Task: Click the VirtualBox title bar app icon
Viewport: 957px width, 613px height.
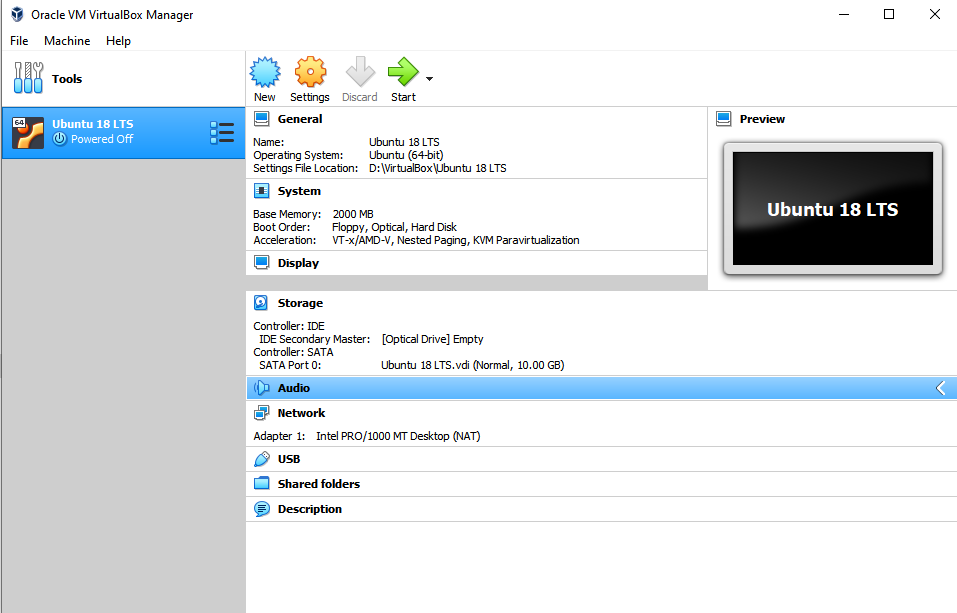Action: [x=17, y=14]
